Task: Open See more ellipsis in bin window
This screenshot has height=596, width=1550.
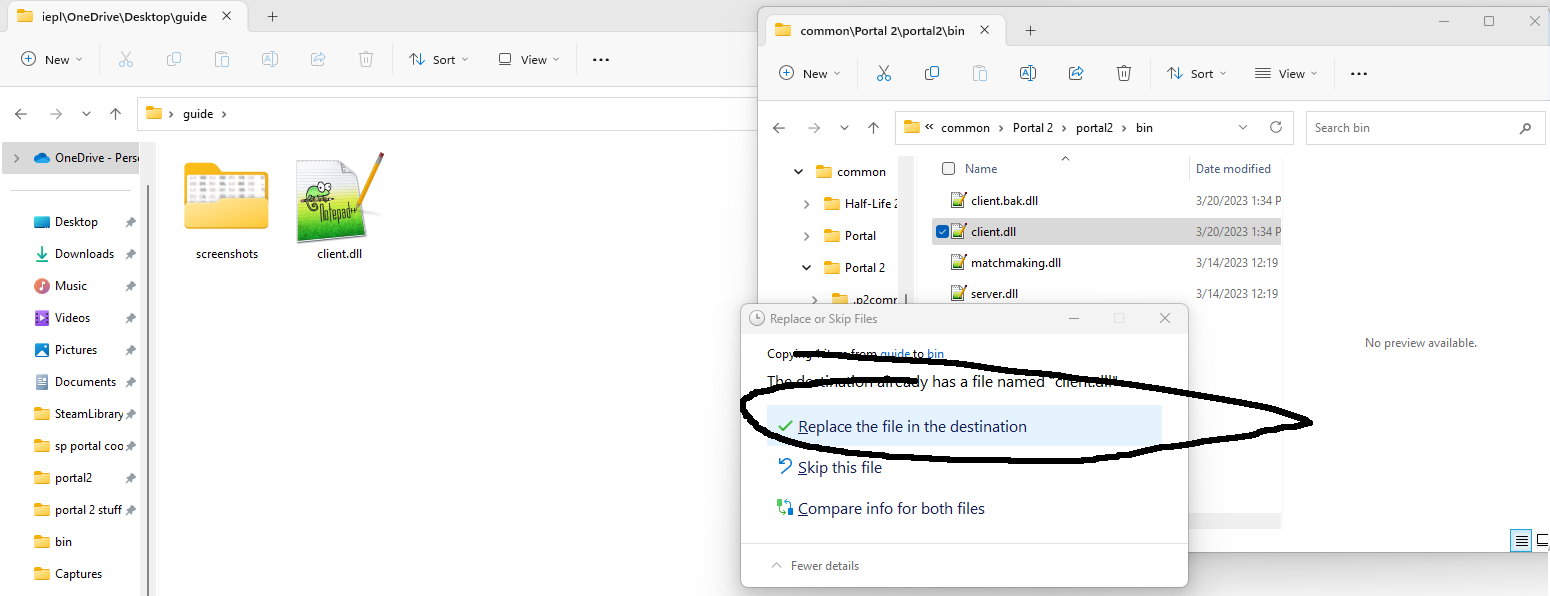Action: [1358, 73]
